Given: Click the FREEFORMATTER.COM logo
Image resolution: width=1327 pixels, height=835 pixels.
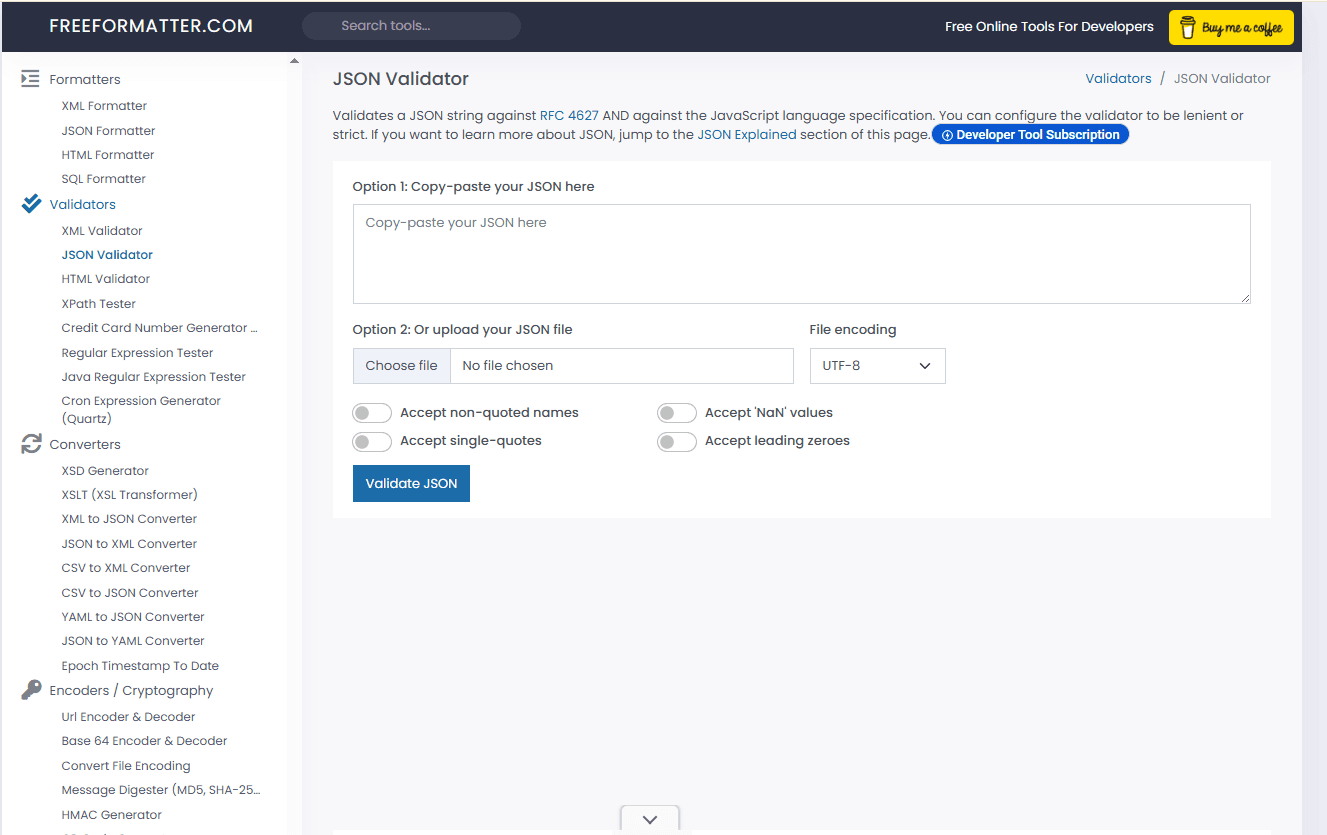Looking at the screenshot, I should point(153,25).
